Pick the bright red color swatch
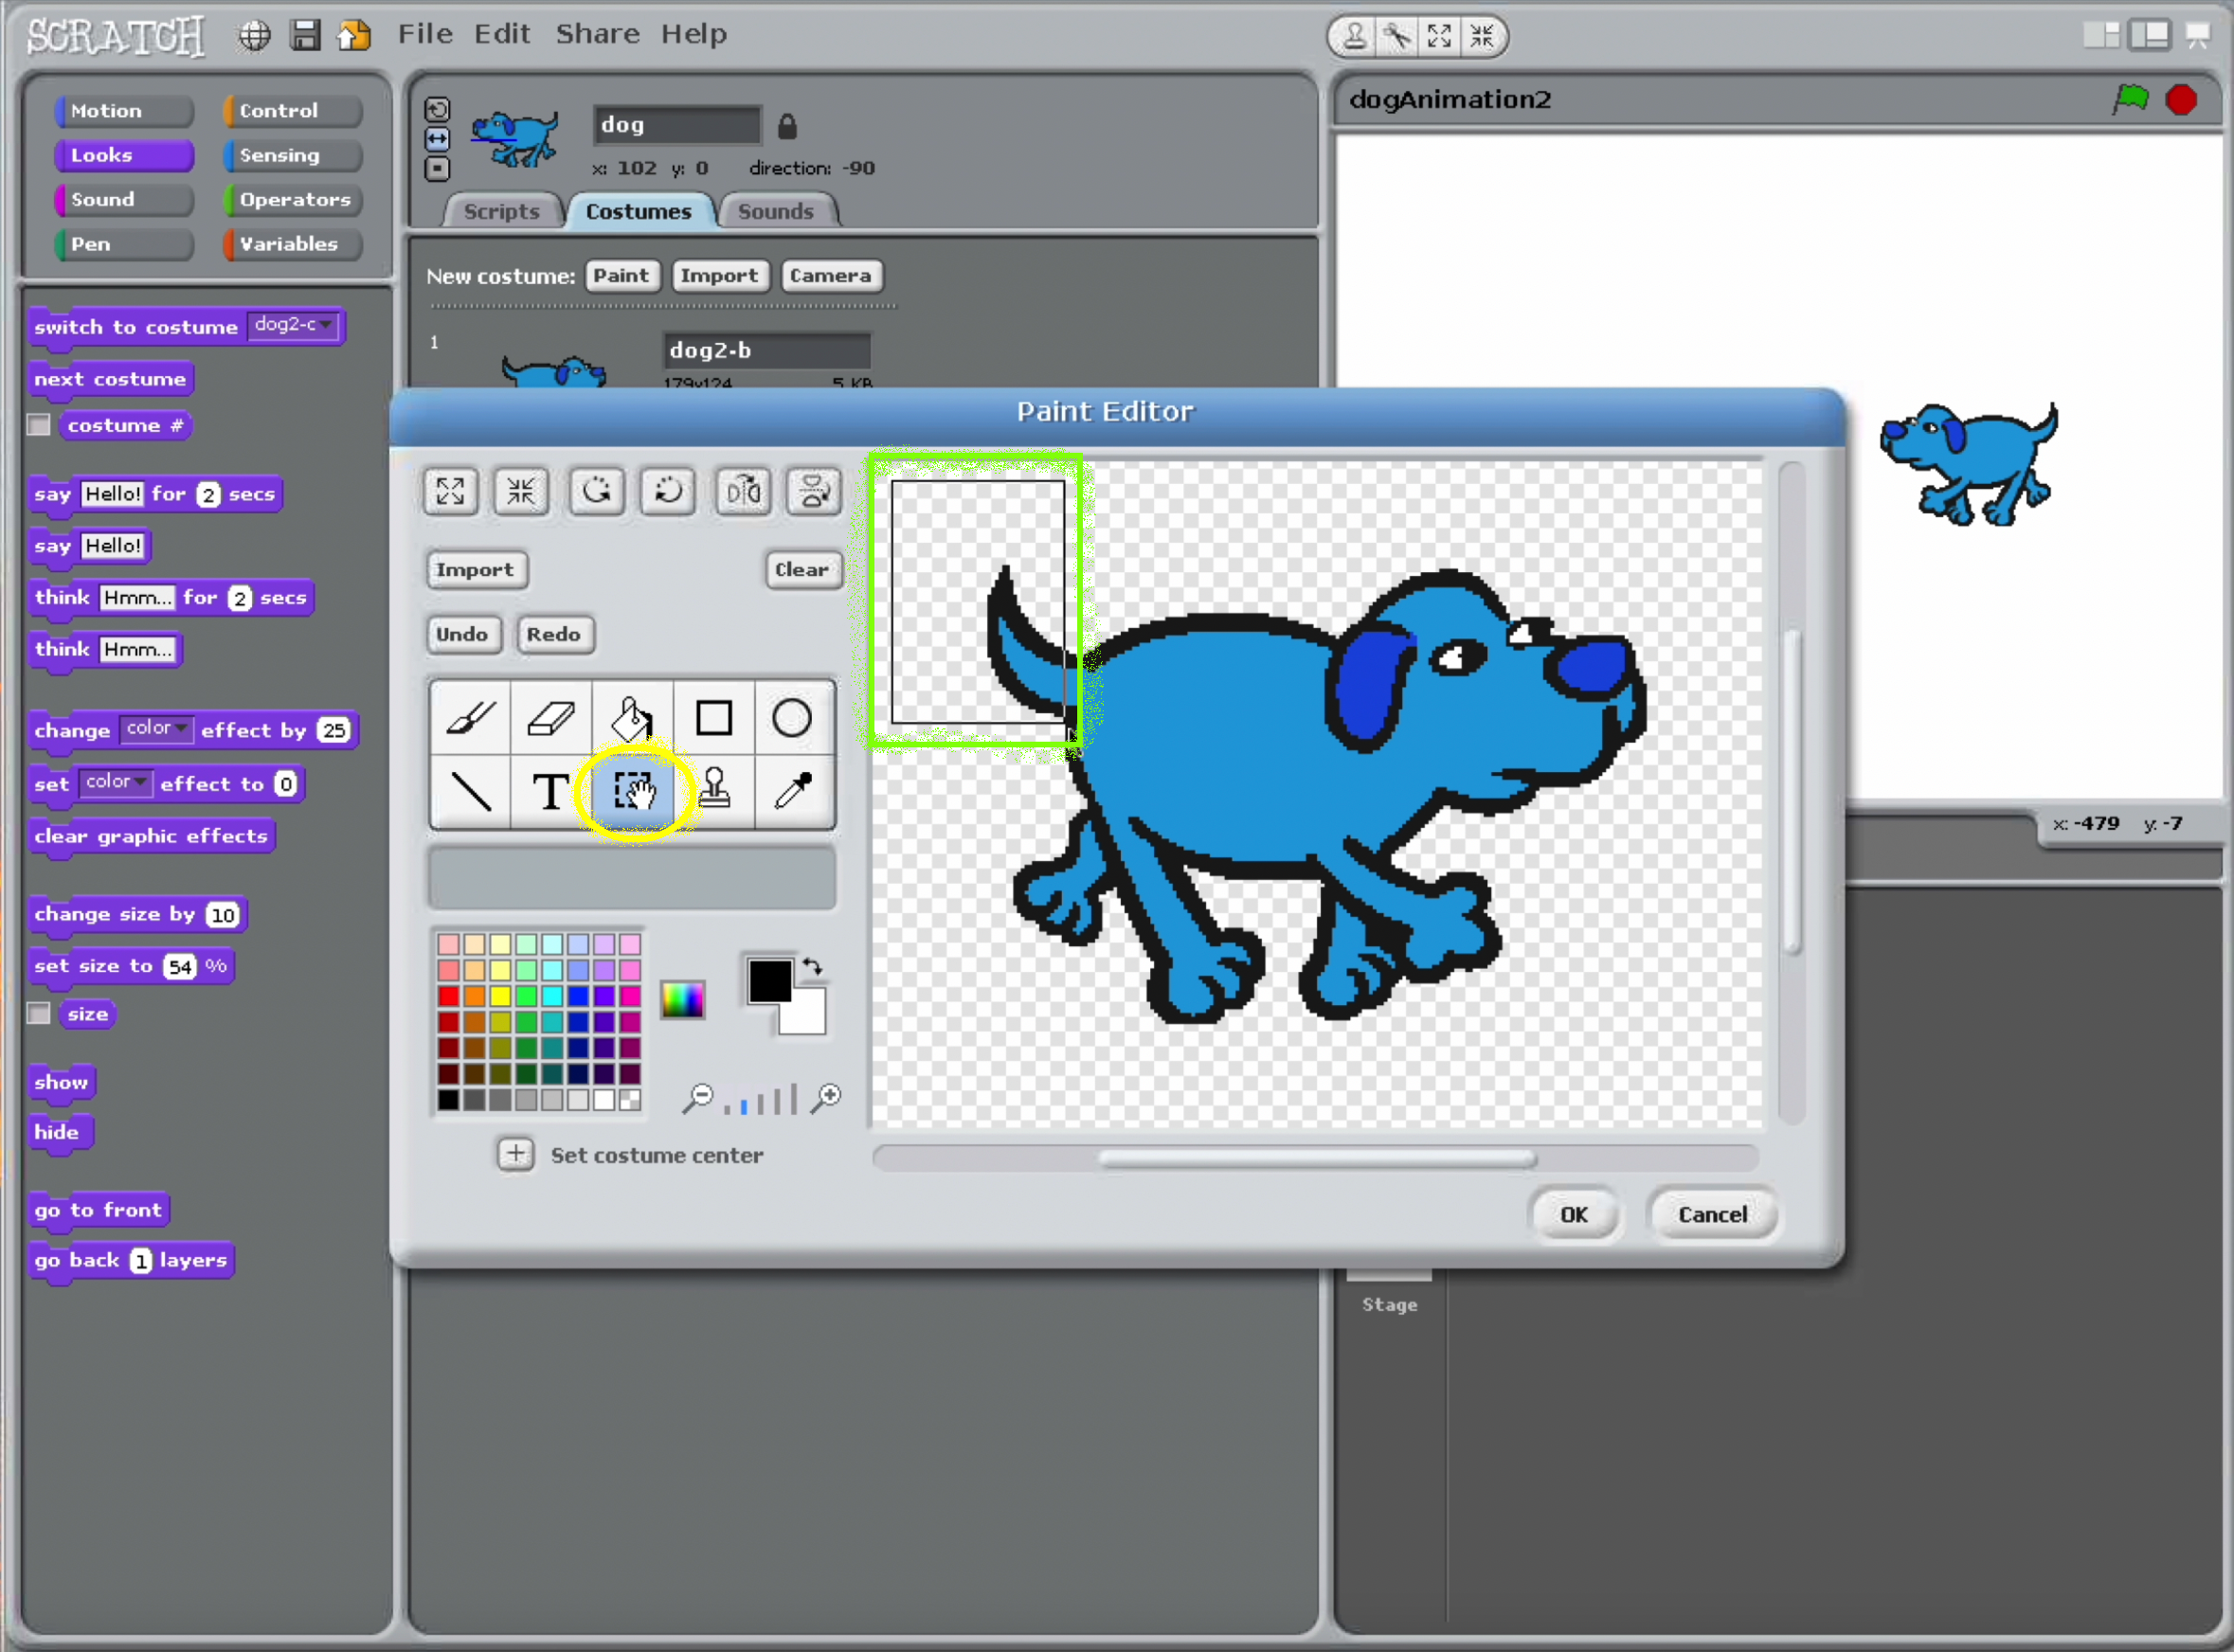2234x1652 pixels. [x=448, y=996]
